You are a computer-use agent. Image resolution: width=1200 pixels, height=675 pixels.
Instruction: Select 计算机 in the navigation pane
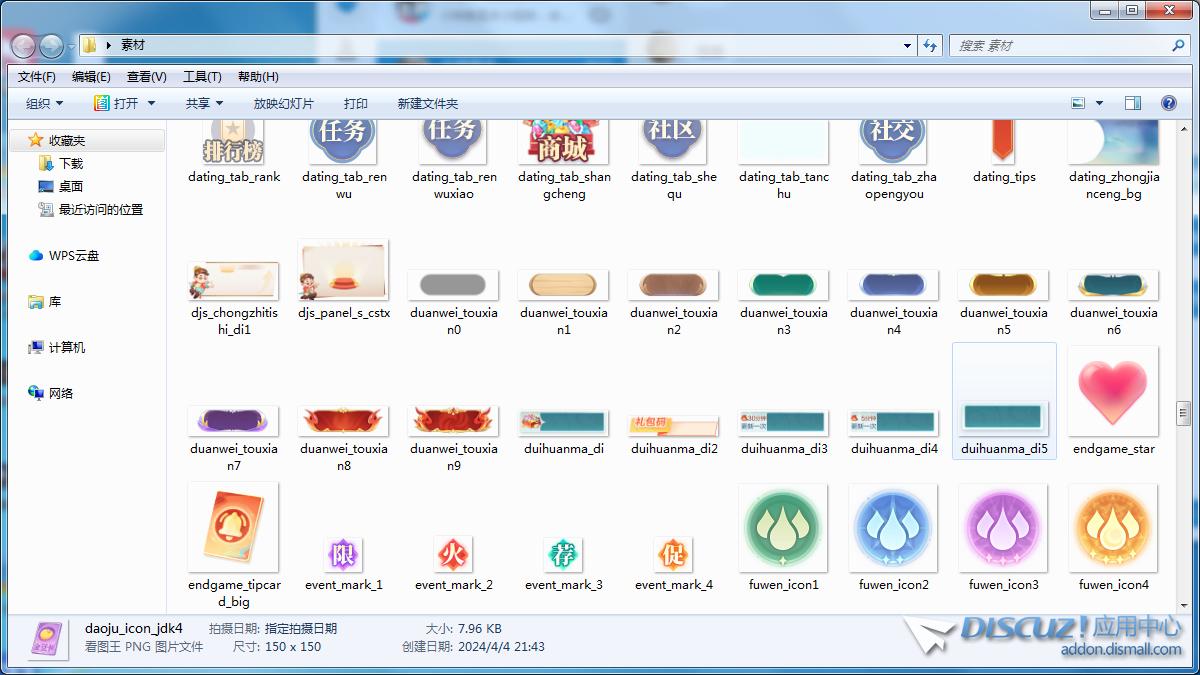[66, 348]
